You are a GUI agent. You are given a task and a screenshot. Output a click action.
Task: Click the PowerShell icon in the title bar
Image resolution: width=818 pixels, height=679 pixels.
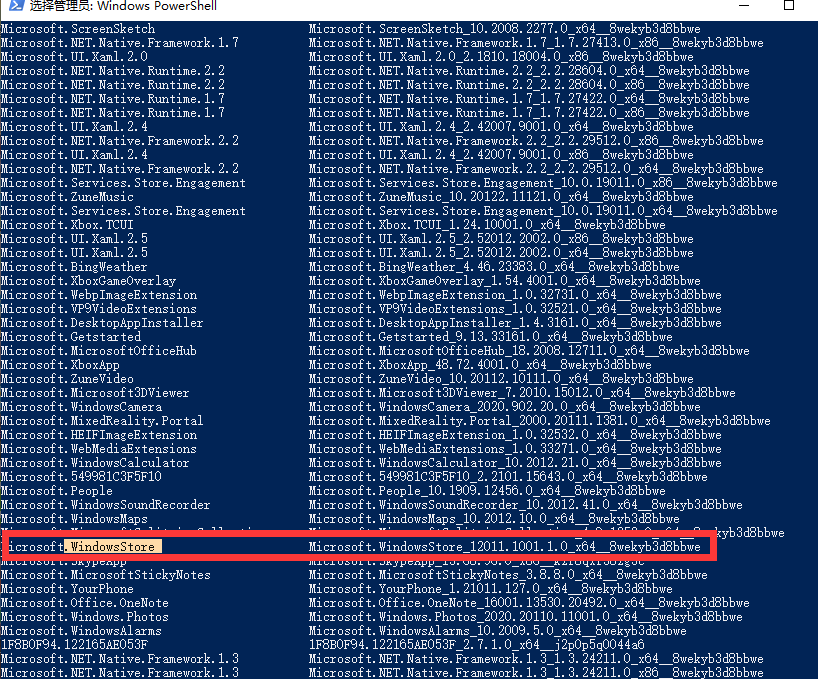coord(16,5)
